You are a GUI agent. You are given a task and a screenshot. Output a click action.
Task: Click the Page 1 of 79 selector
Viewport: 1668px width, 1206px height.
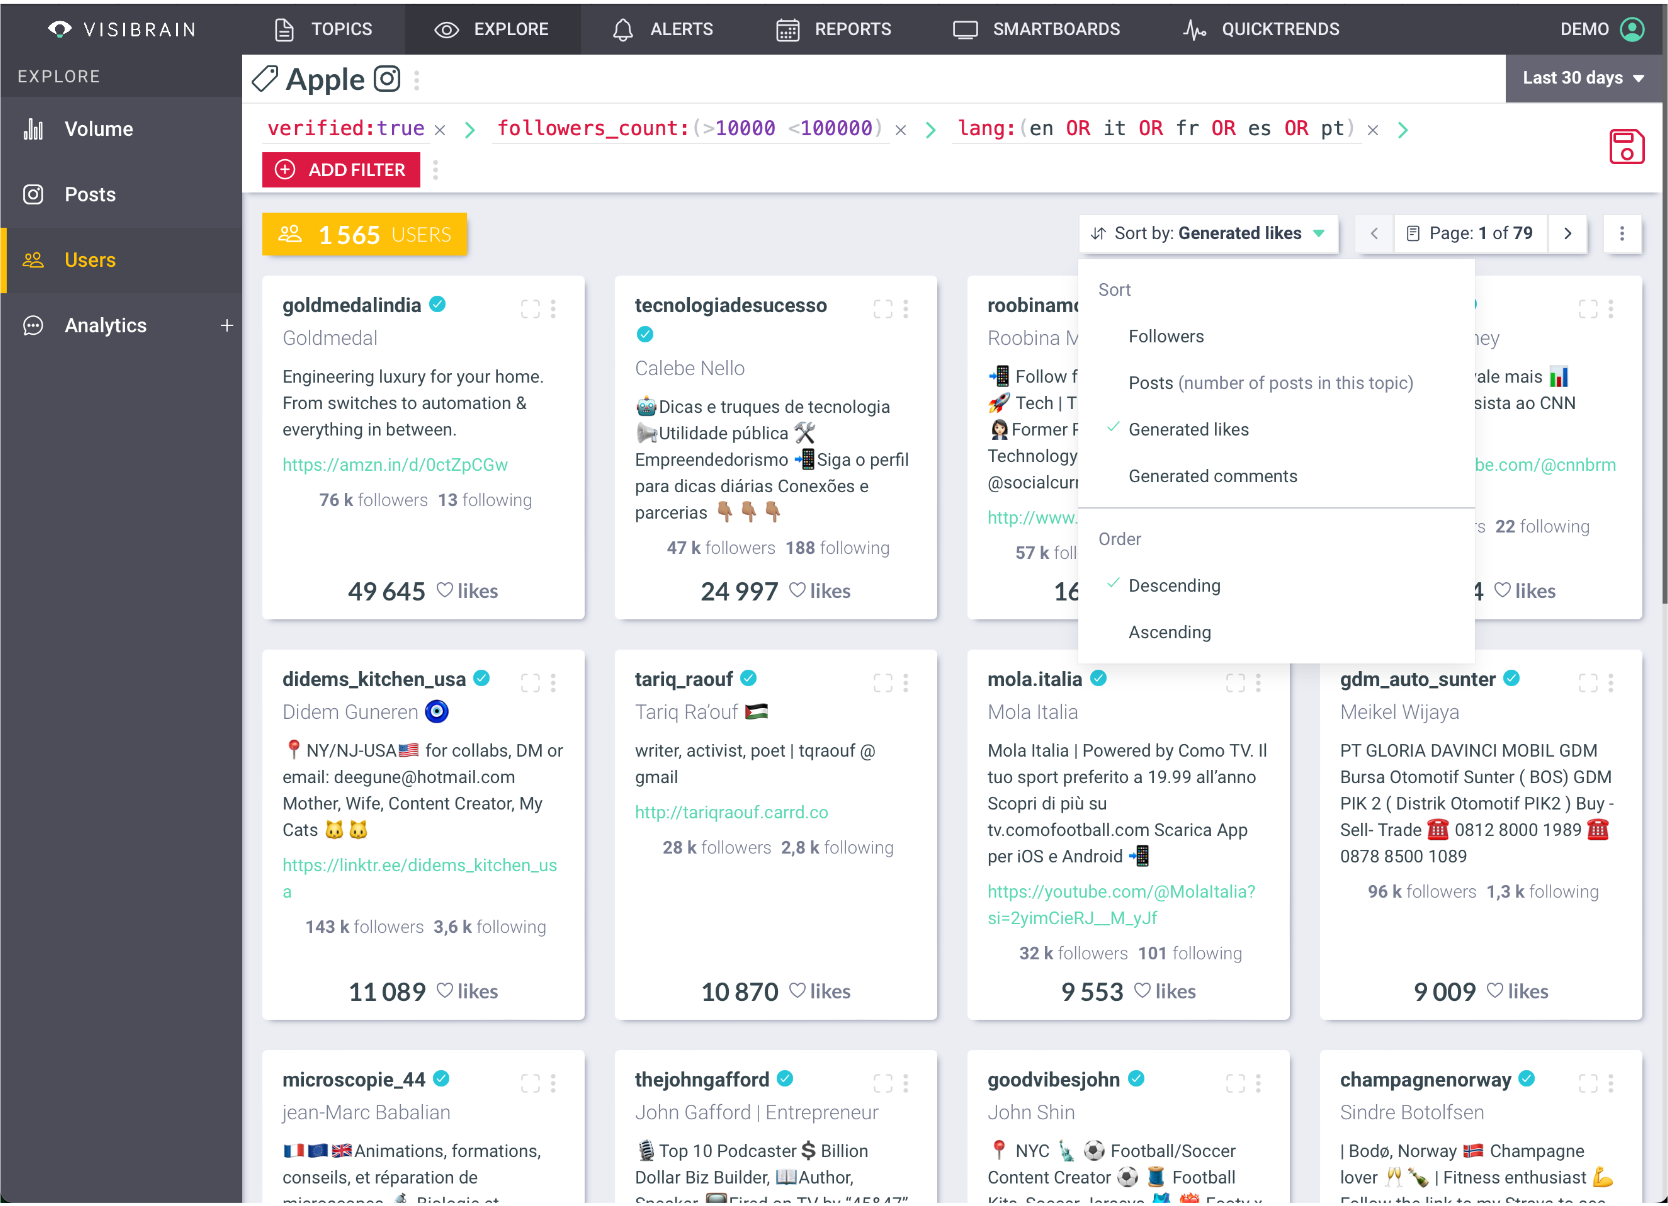click(x=1470, y=233)
